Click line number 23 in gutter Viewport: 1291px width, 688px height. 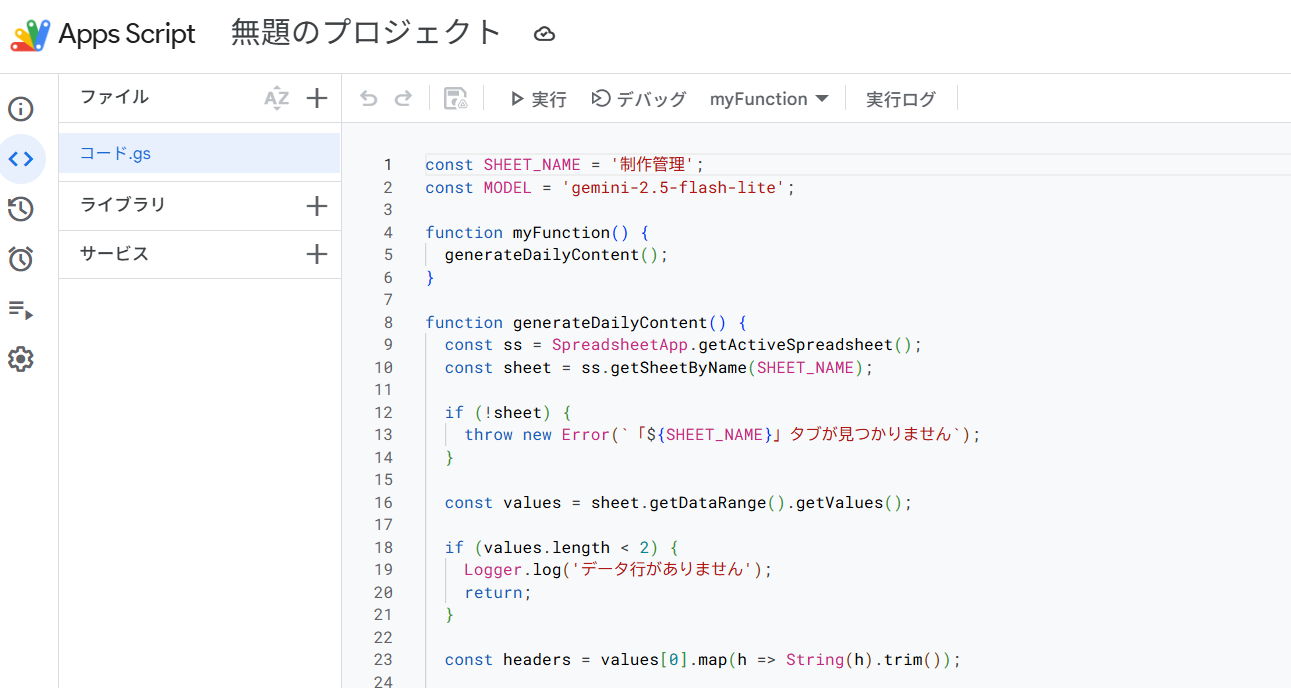pyautogui.click(x=384, y=660)
